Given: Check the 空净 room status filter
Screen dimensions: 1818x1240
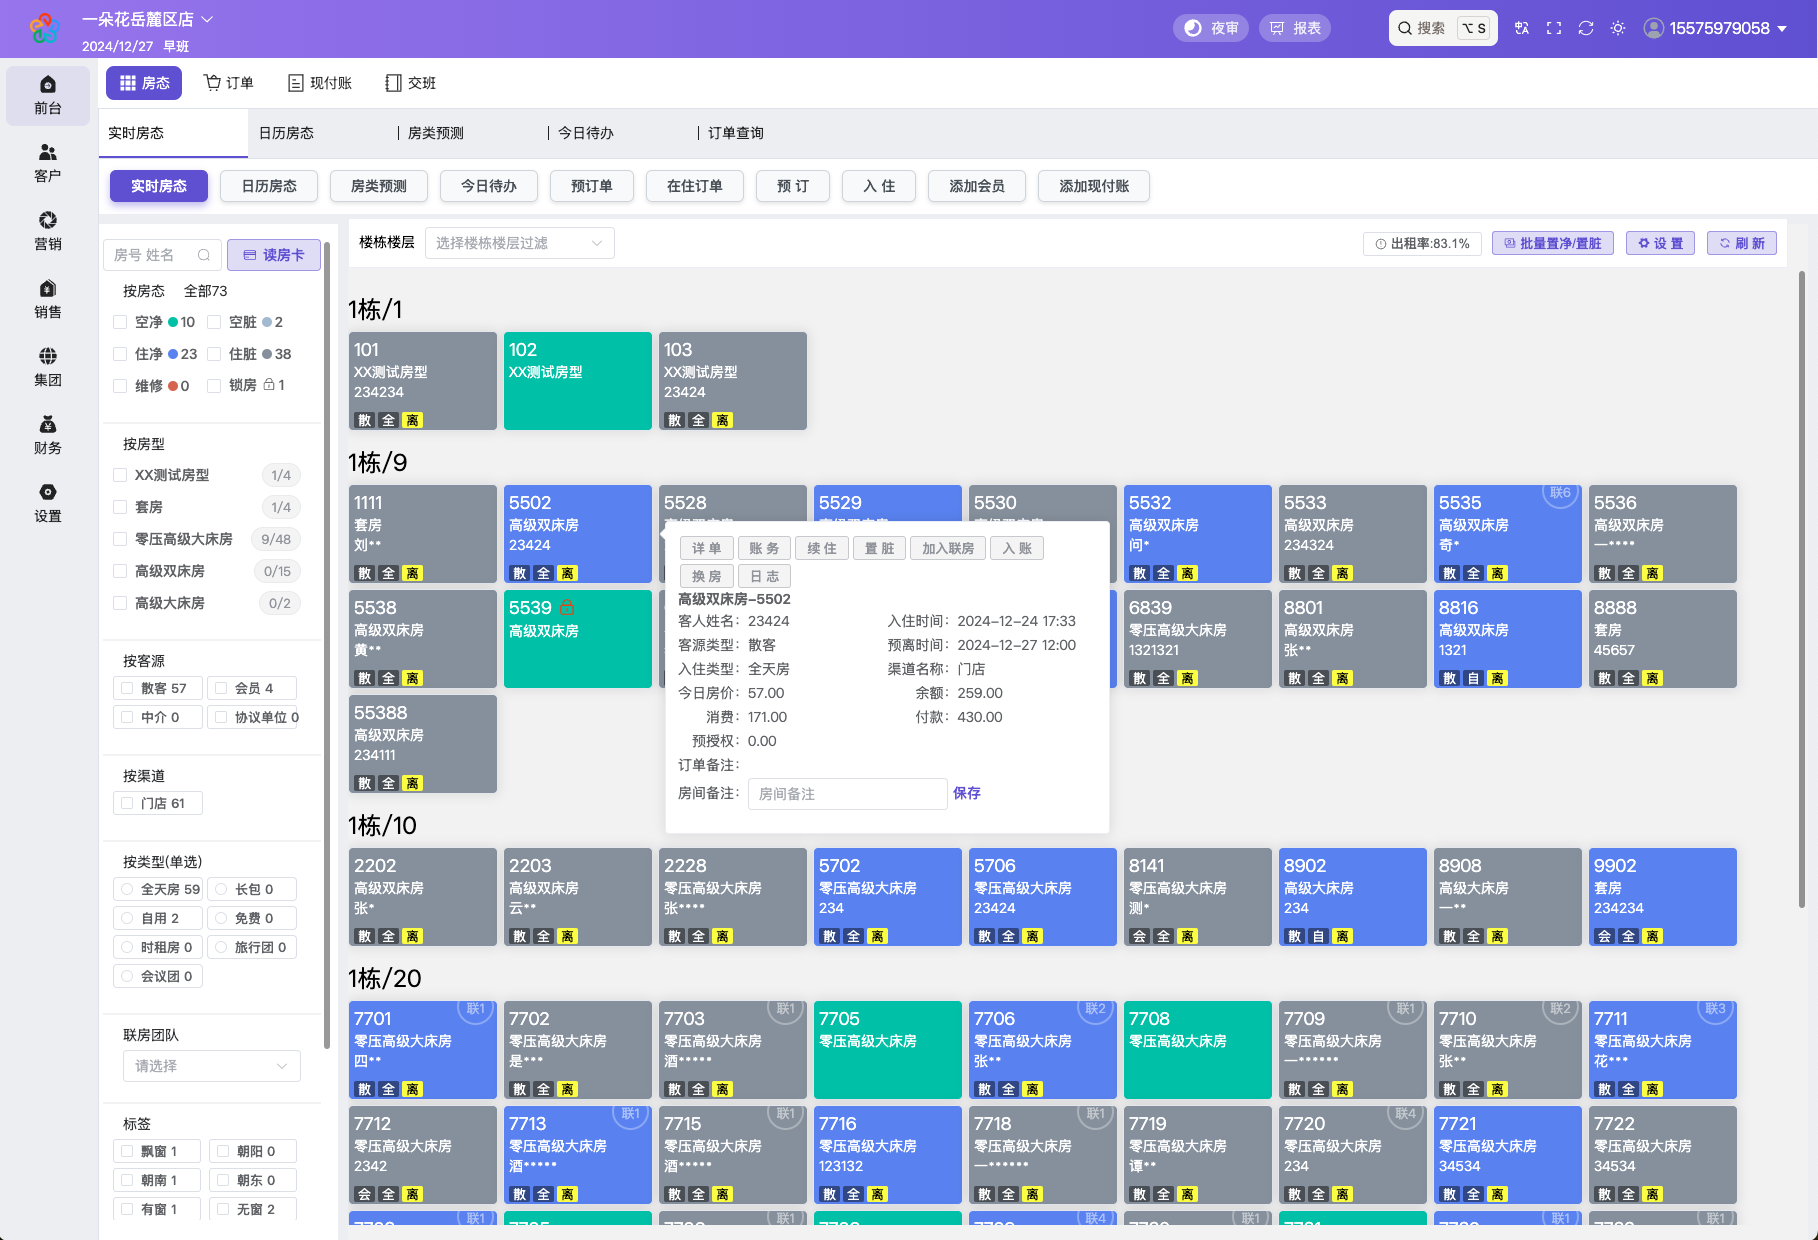Looking at the screenshot, I should tap(120, 322).
